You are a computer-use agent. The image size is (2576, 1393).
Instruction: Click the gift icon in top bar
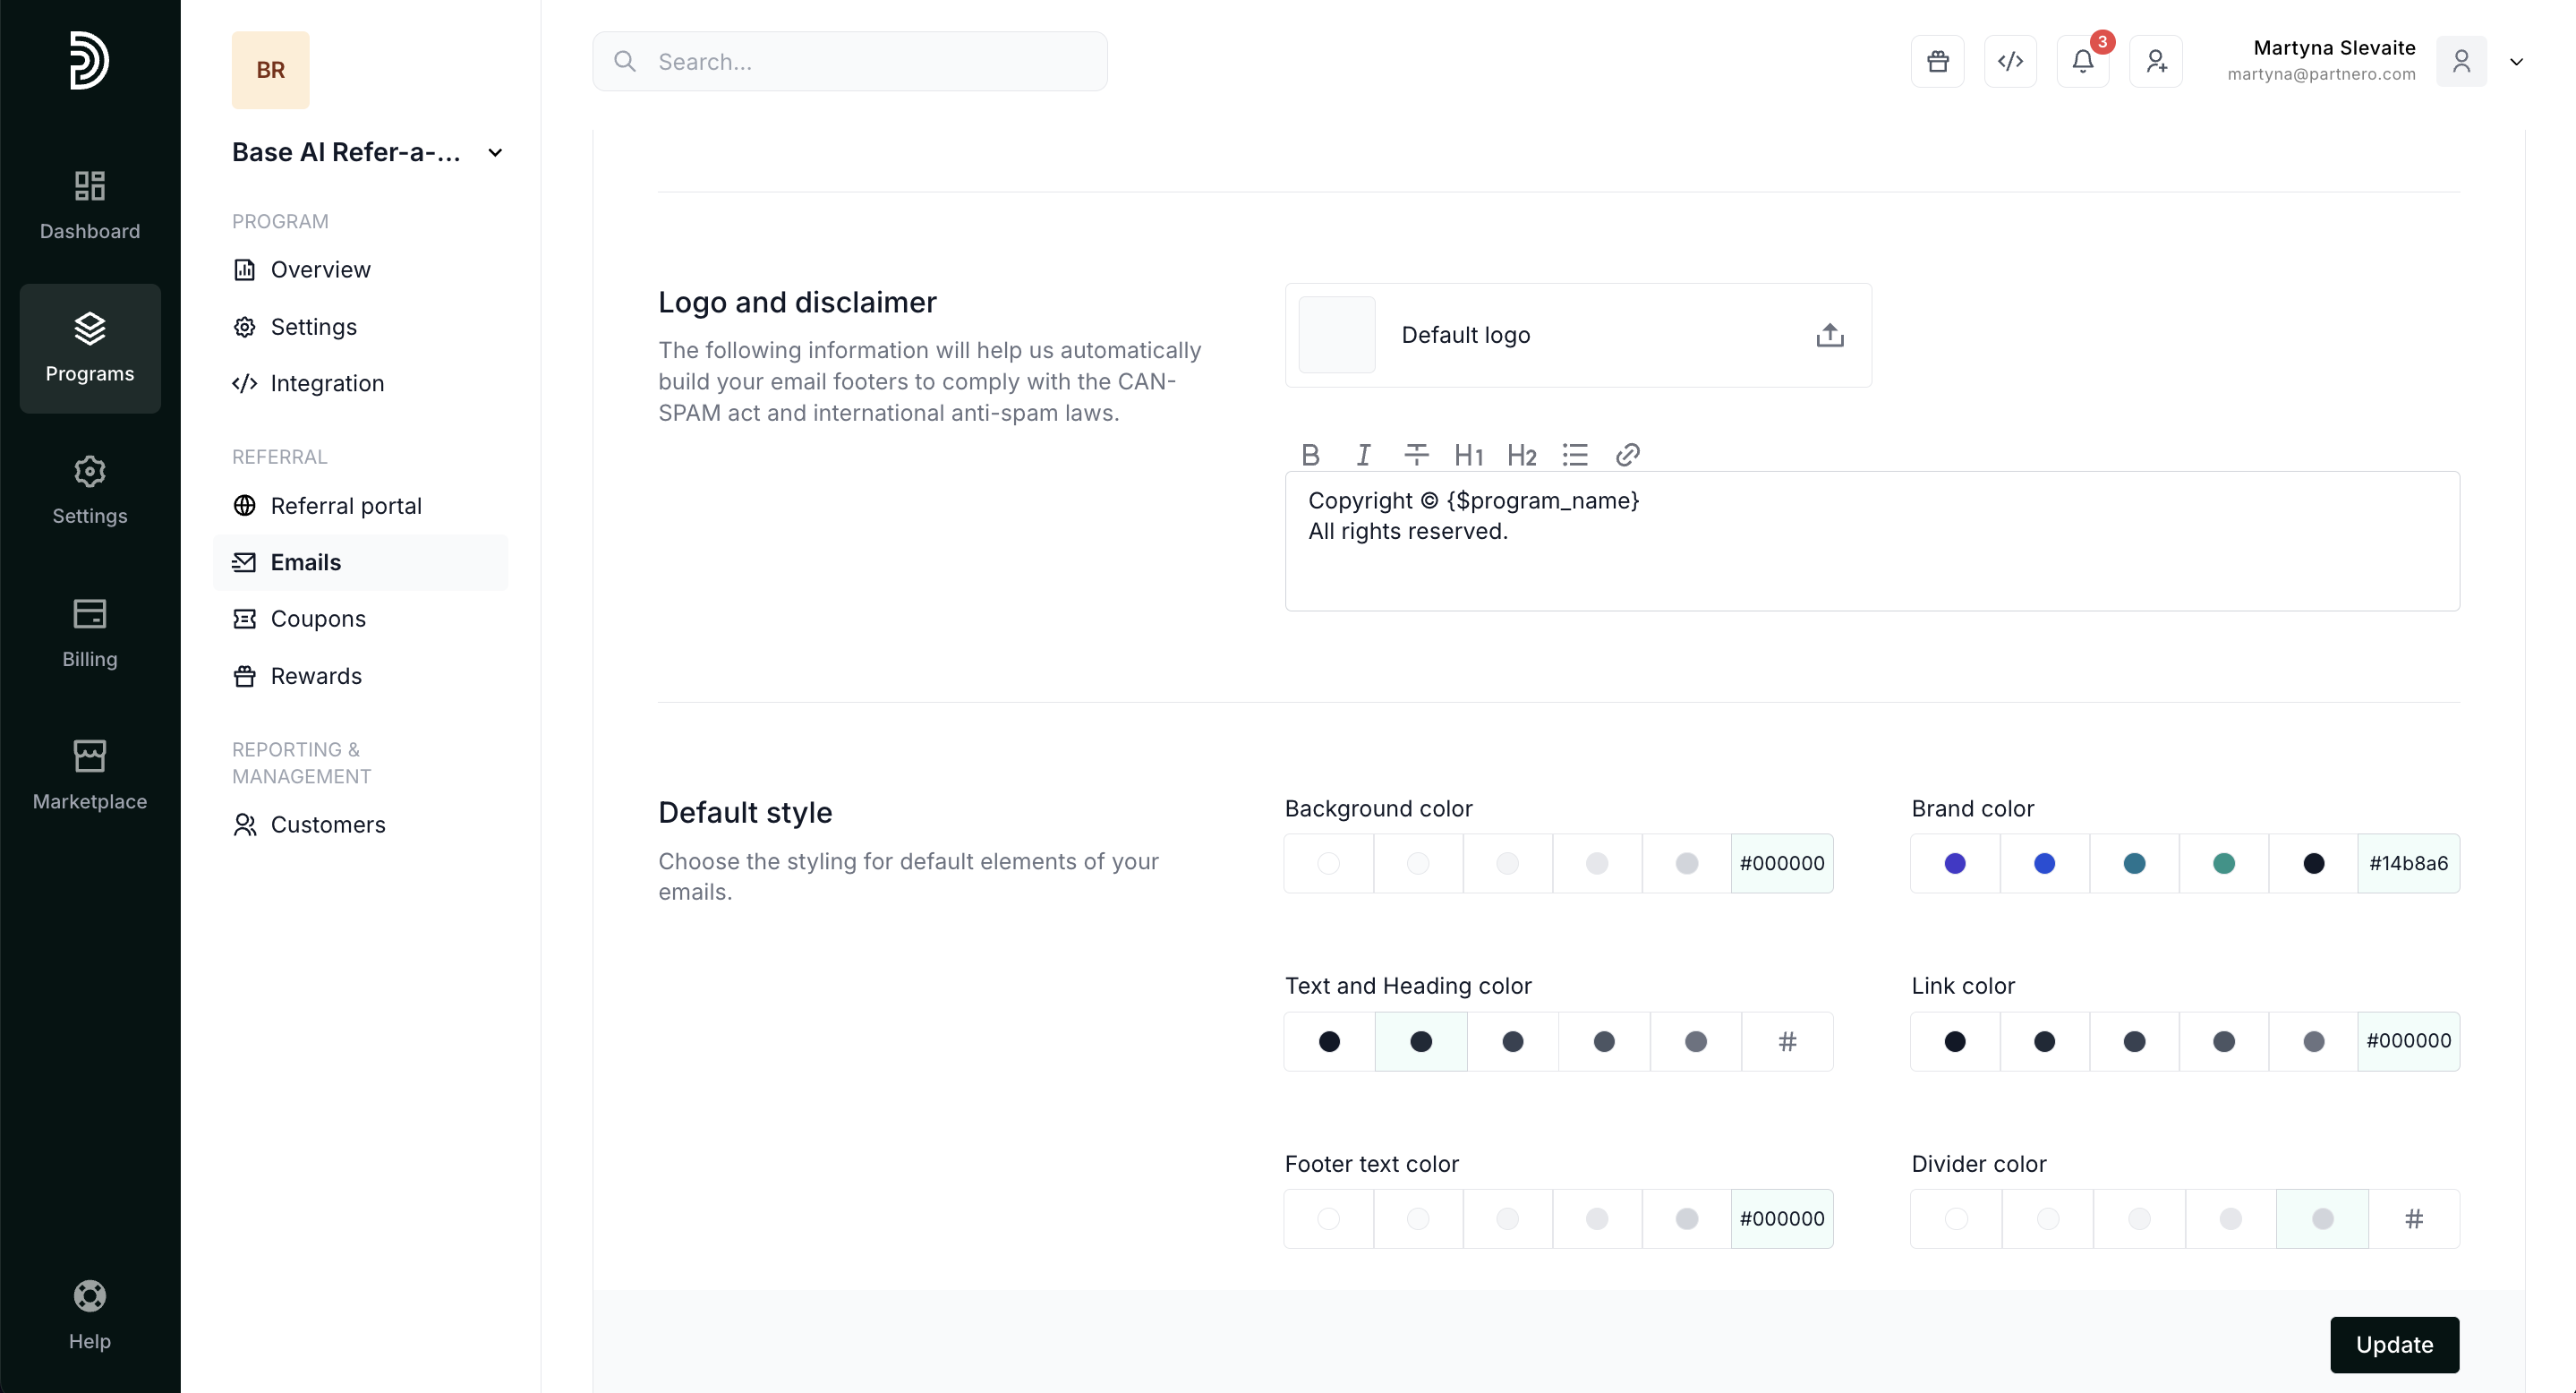pyautogui.click(x=1937, y=62)
